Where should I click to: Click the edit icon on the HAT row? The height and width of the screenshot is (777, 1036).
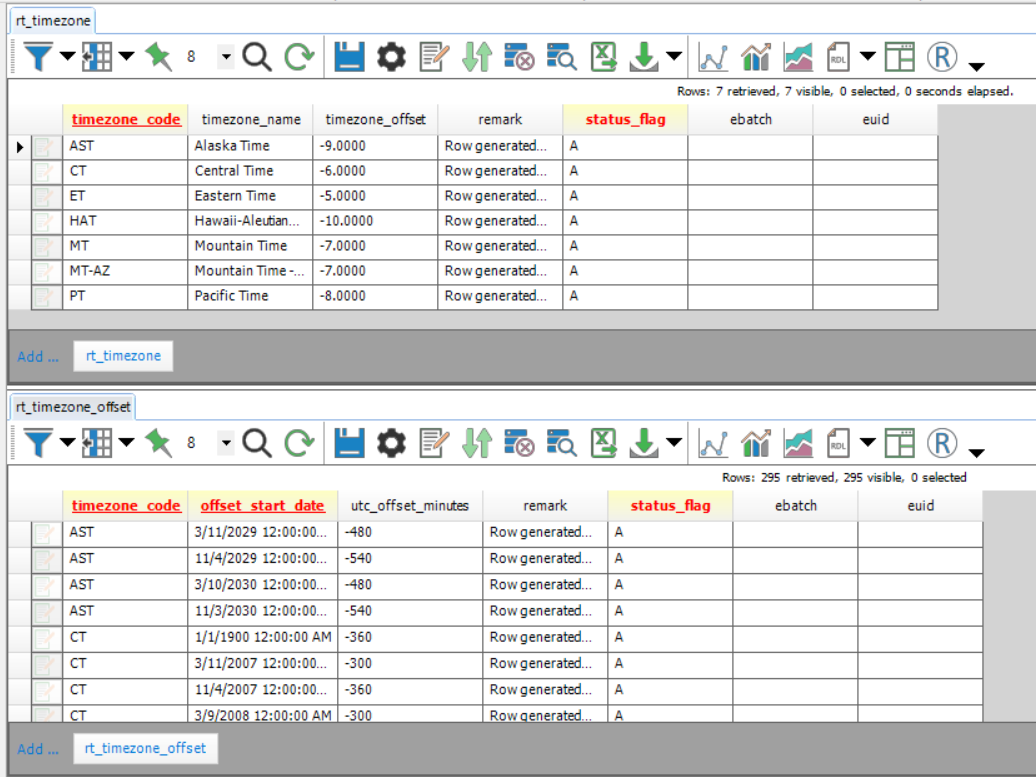point(46,221)
